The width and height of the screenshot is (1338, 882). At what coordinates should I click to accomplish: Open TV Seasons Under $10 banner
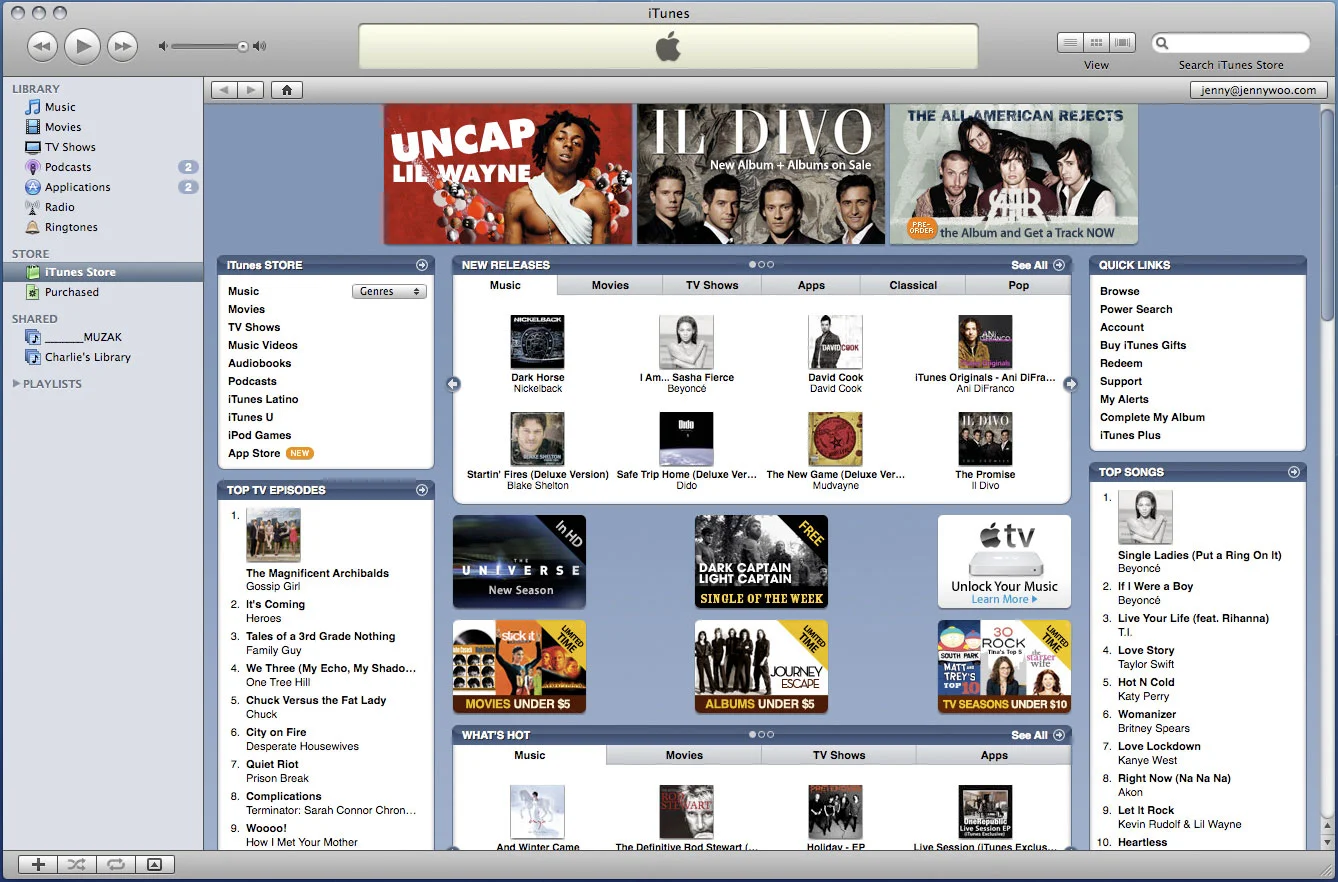coord(1004,666)
